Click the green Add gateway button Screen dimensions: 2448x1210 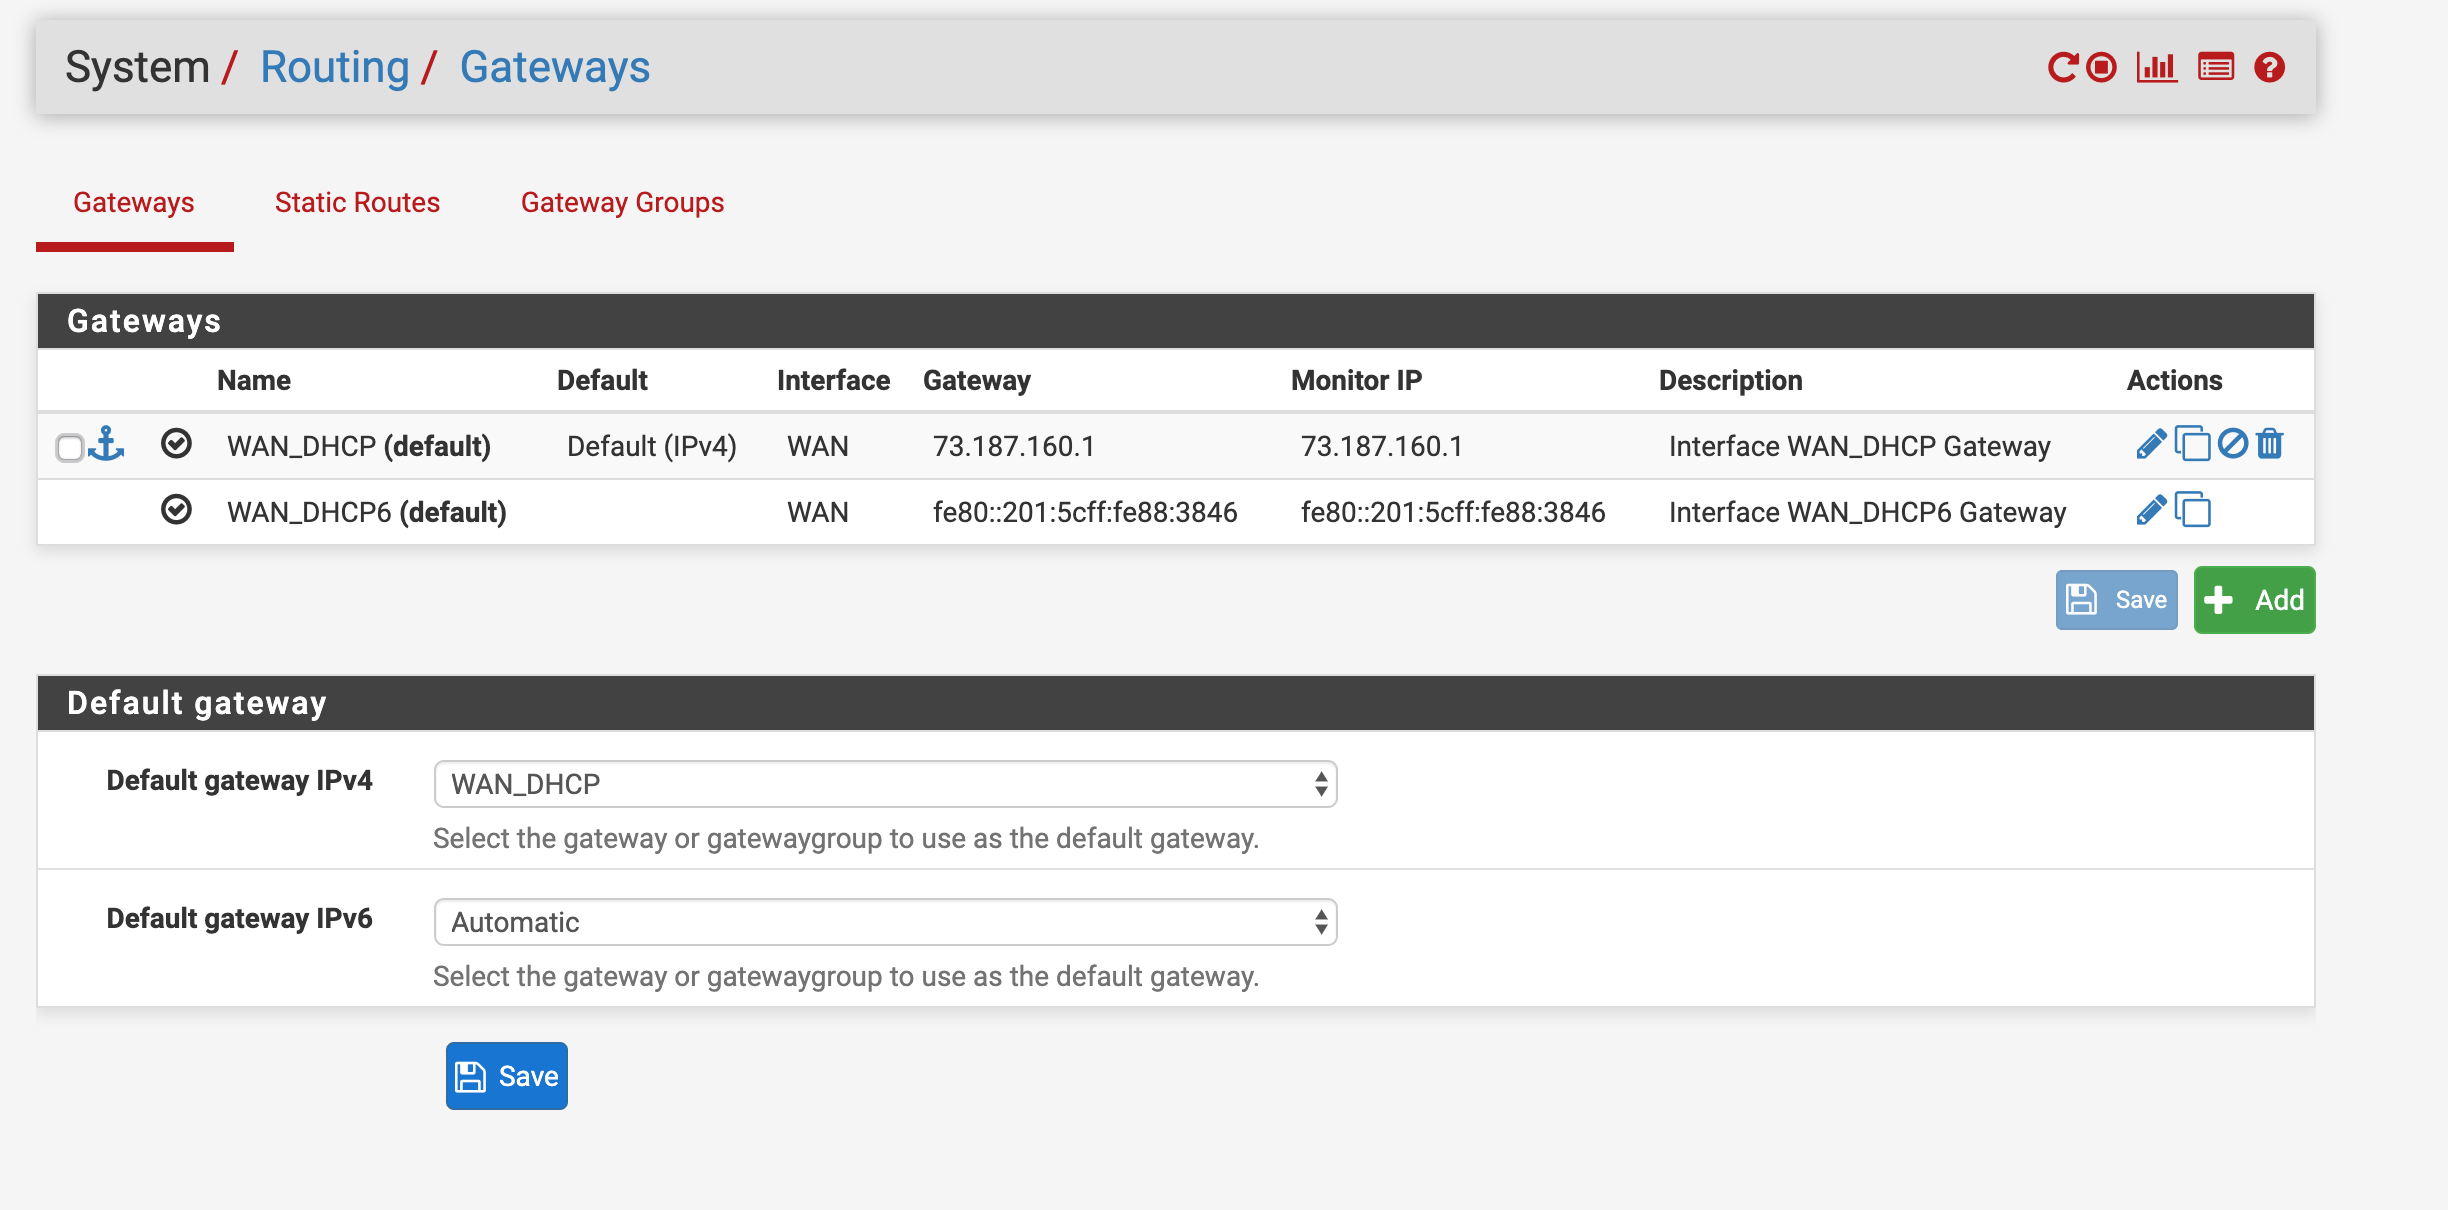tap(2254, 600)
